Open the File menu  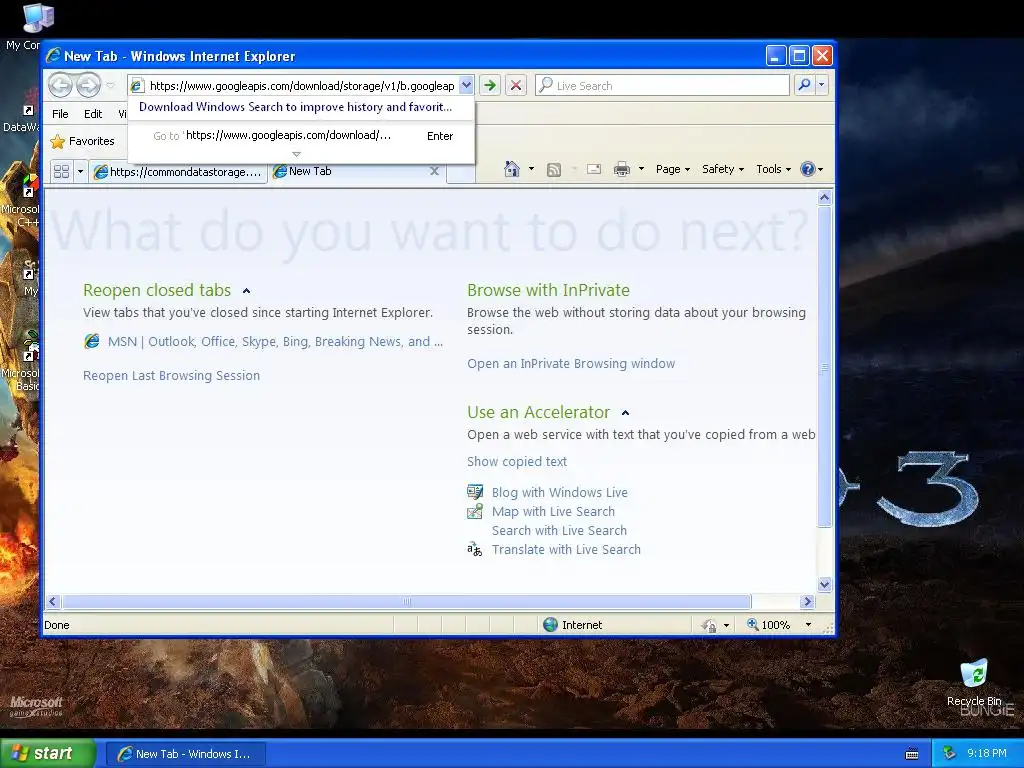pyautogui.click(x=60, y=114)
